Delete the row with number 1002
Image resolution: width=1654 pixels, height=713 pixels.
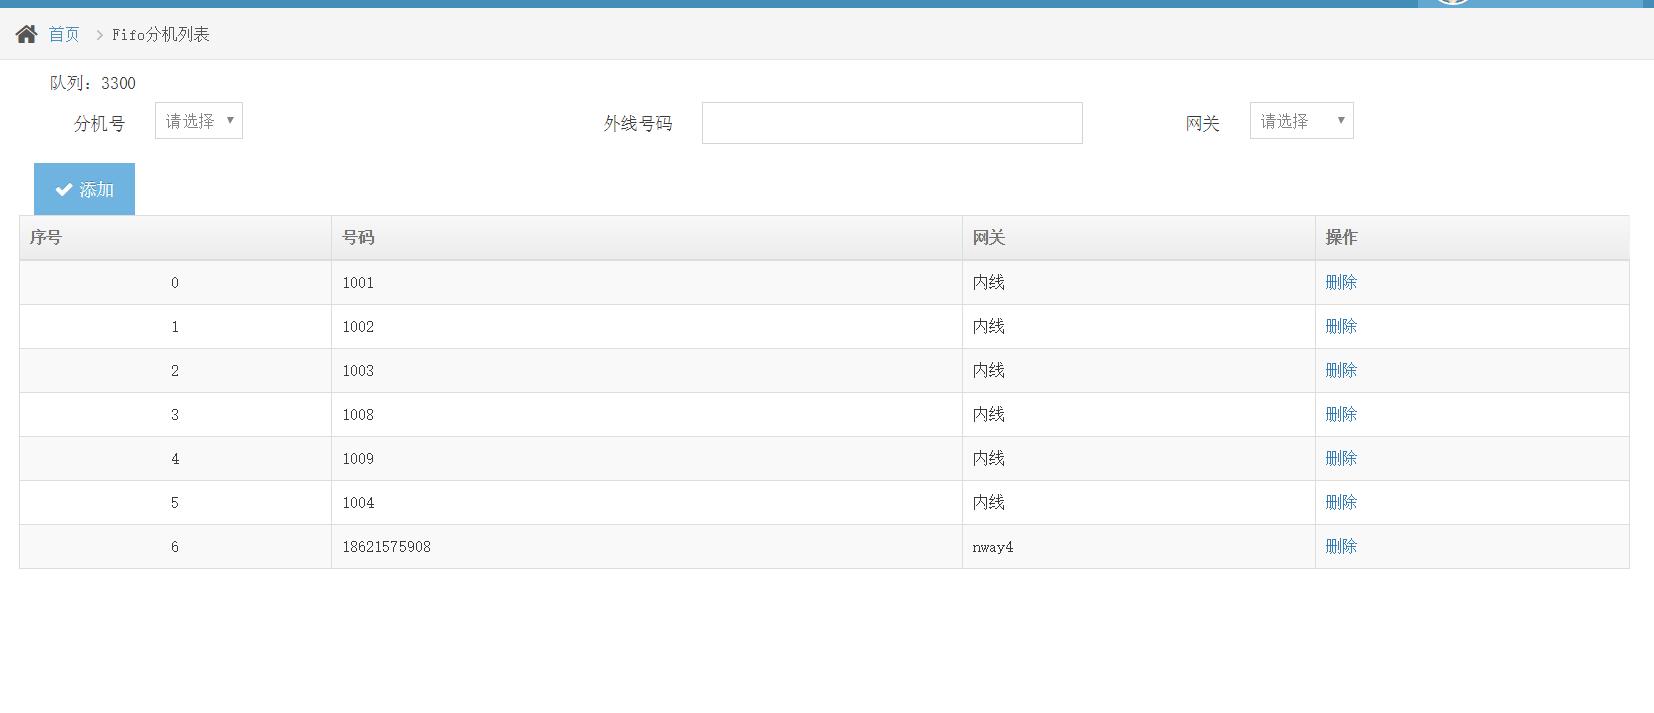(1340, 326)
